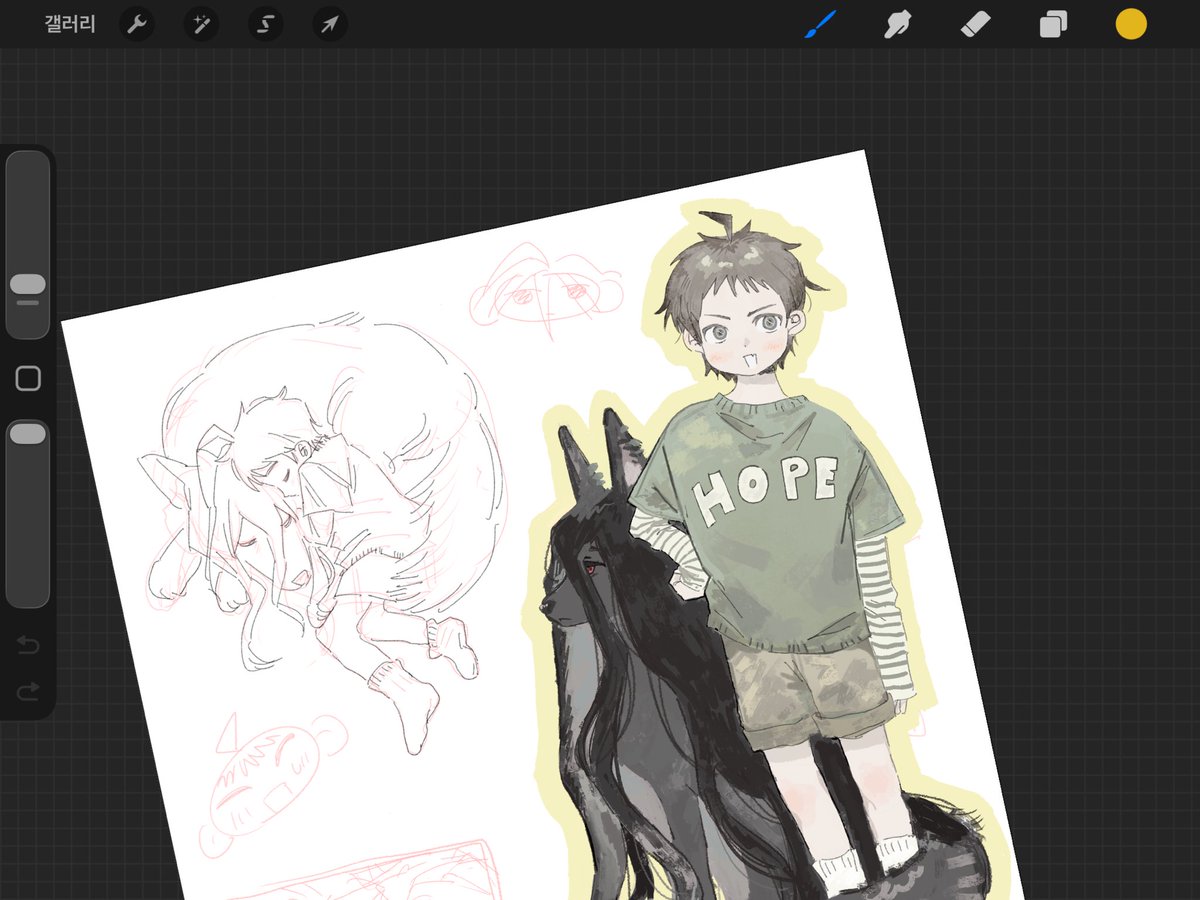The width and height of the screenshot is (1200, 900).
Task: Undo the last stroke with sidebar arrow
Action: (28, 646)
